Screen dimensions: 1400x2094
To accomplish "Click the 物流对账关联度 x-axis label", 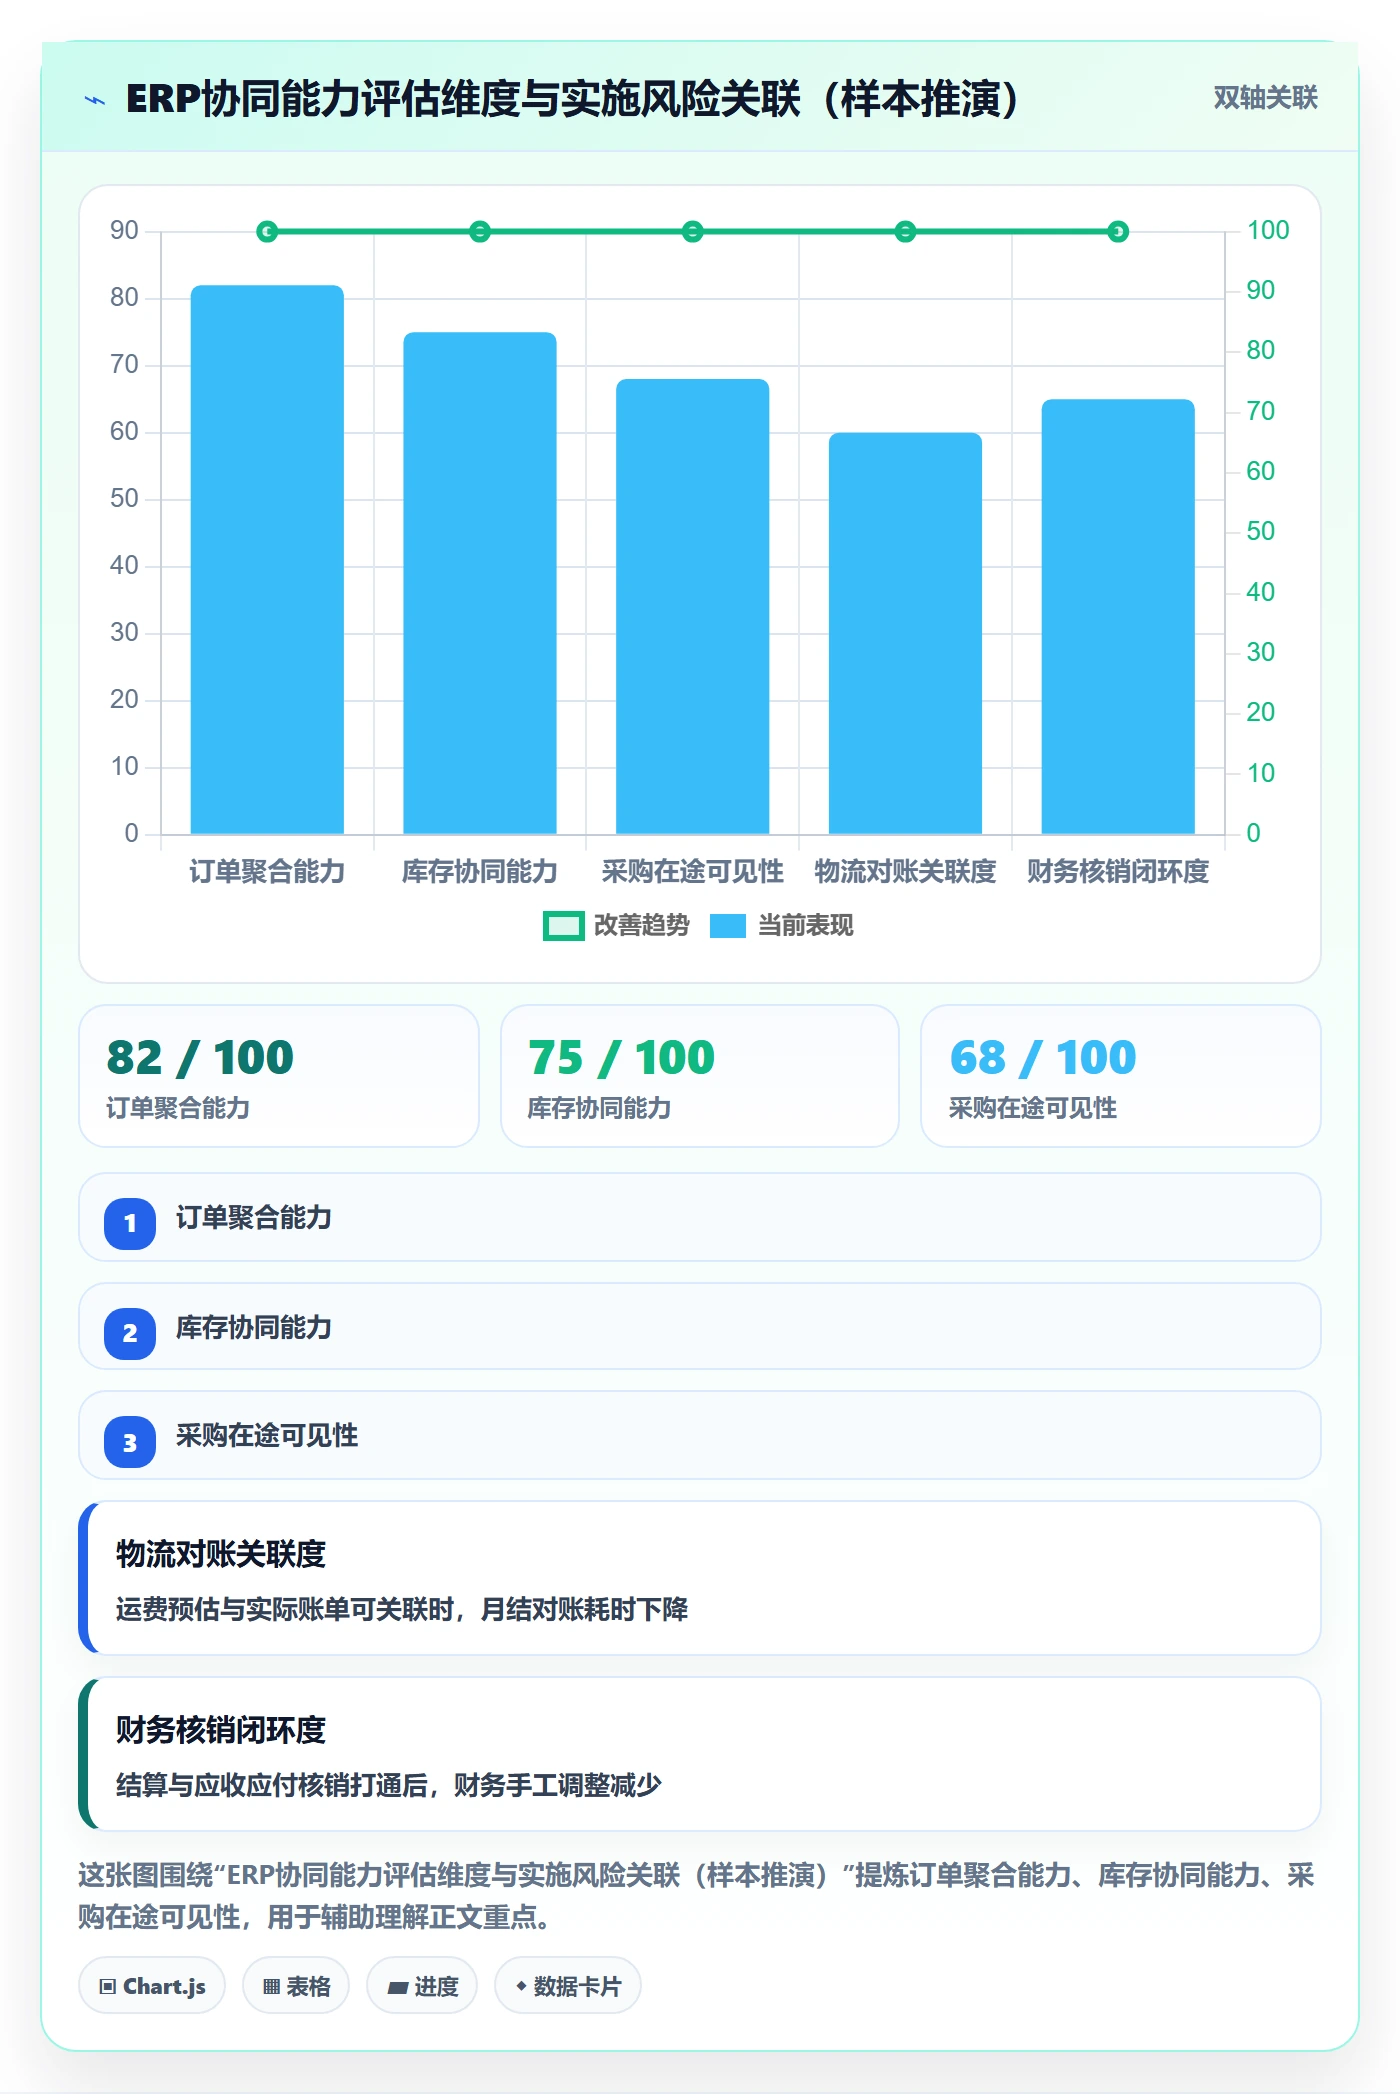I will pyautogui.click(x=905, y=872).
